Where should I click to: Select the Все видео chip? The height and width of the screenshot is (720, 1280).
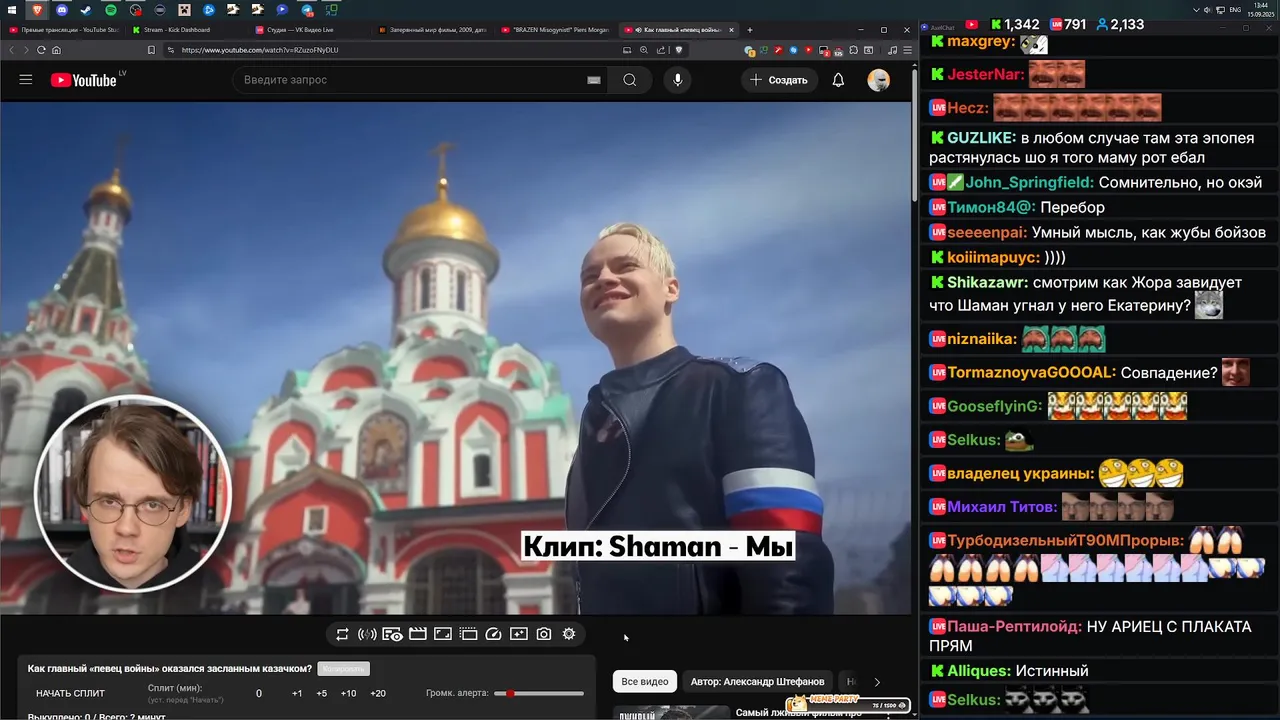coord(645,682)
